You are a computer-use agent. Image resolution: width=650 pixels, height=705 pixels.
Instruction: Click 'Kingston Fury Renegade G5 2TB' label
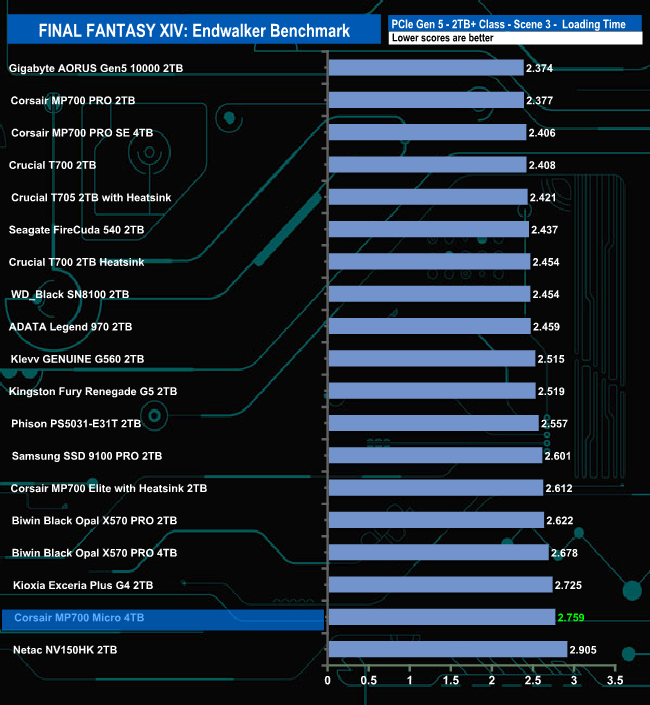(93, 392)
